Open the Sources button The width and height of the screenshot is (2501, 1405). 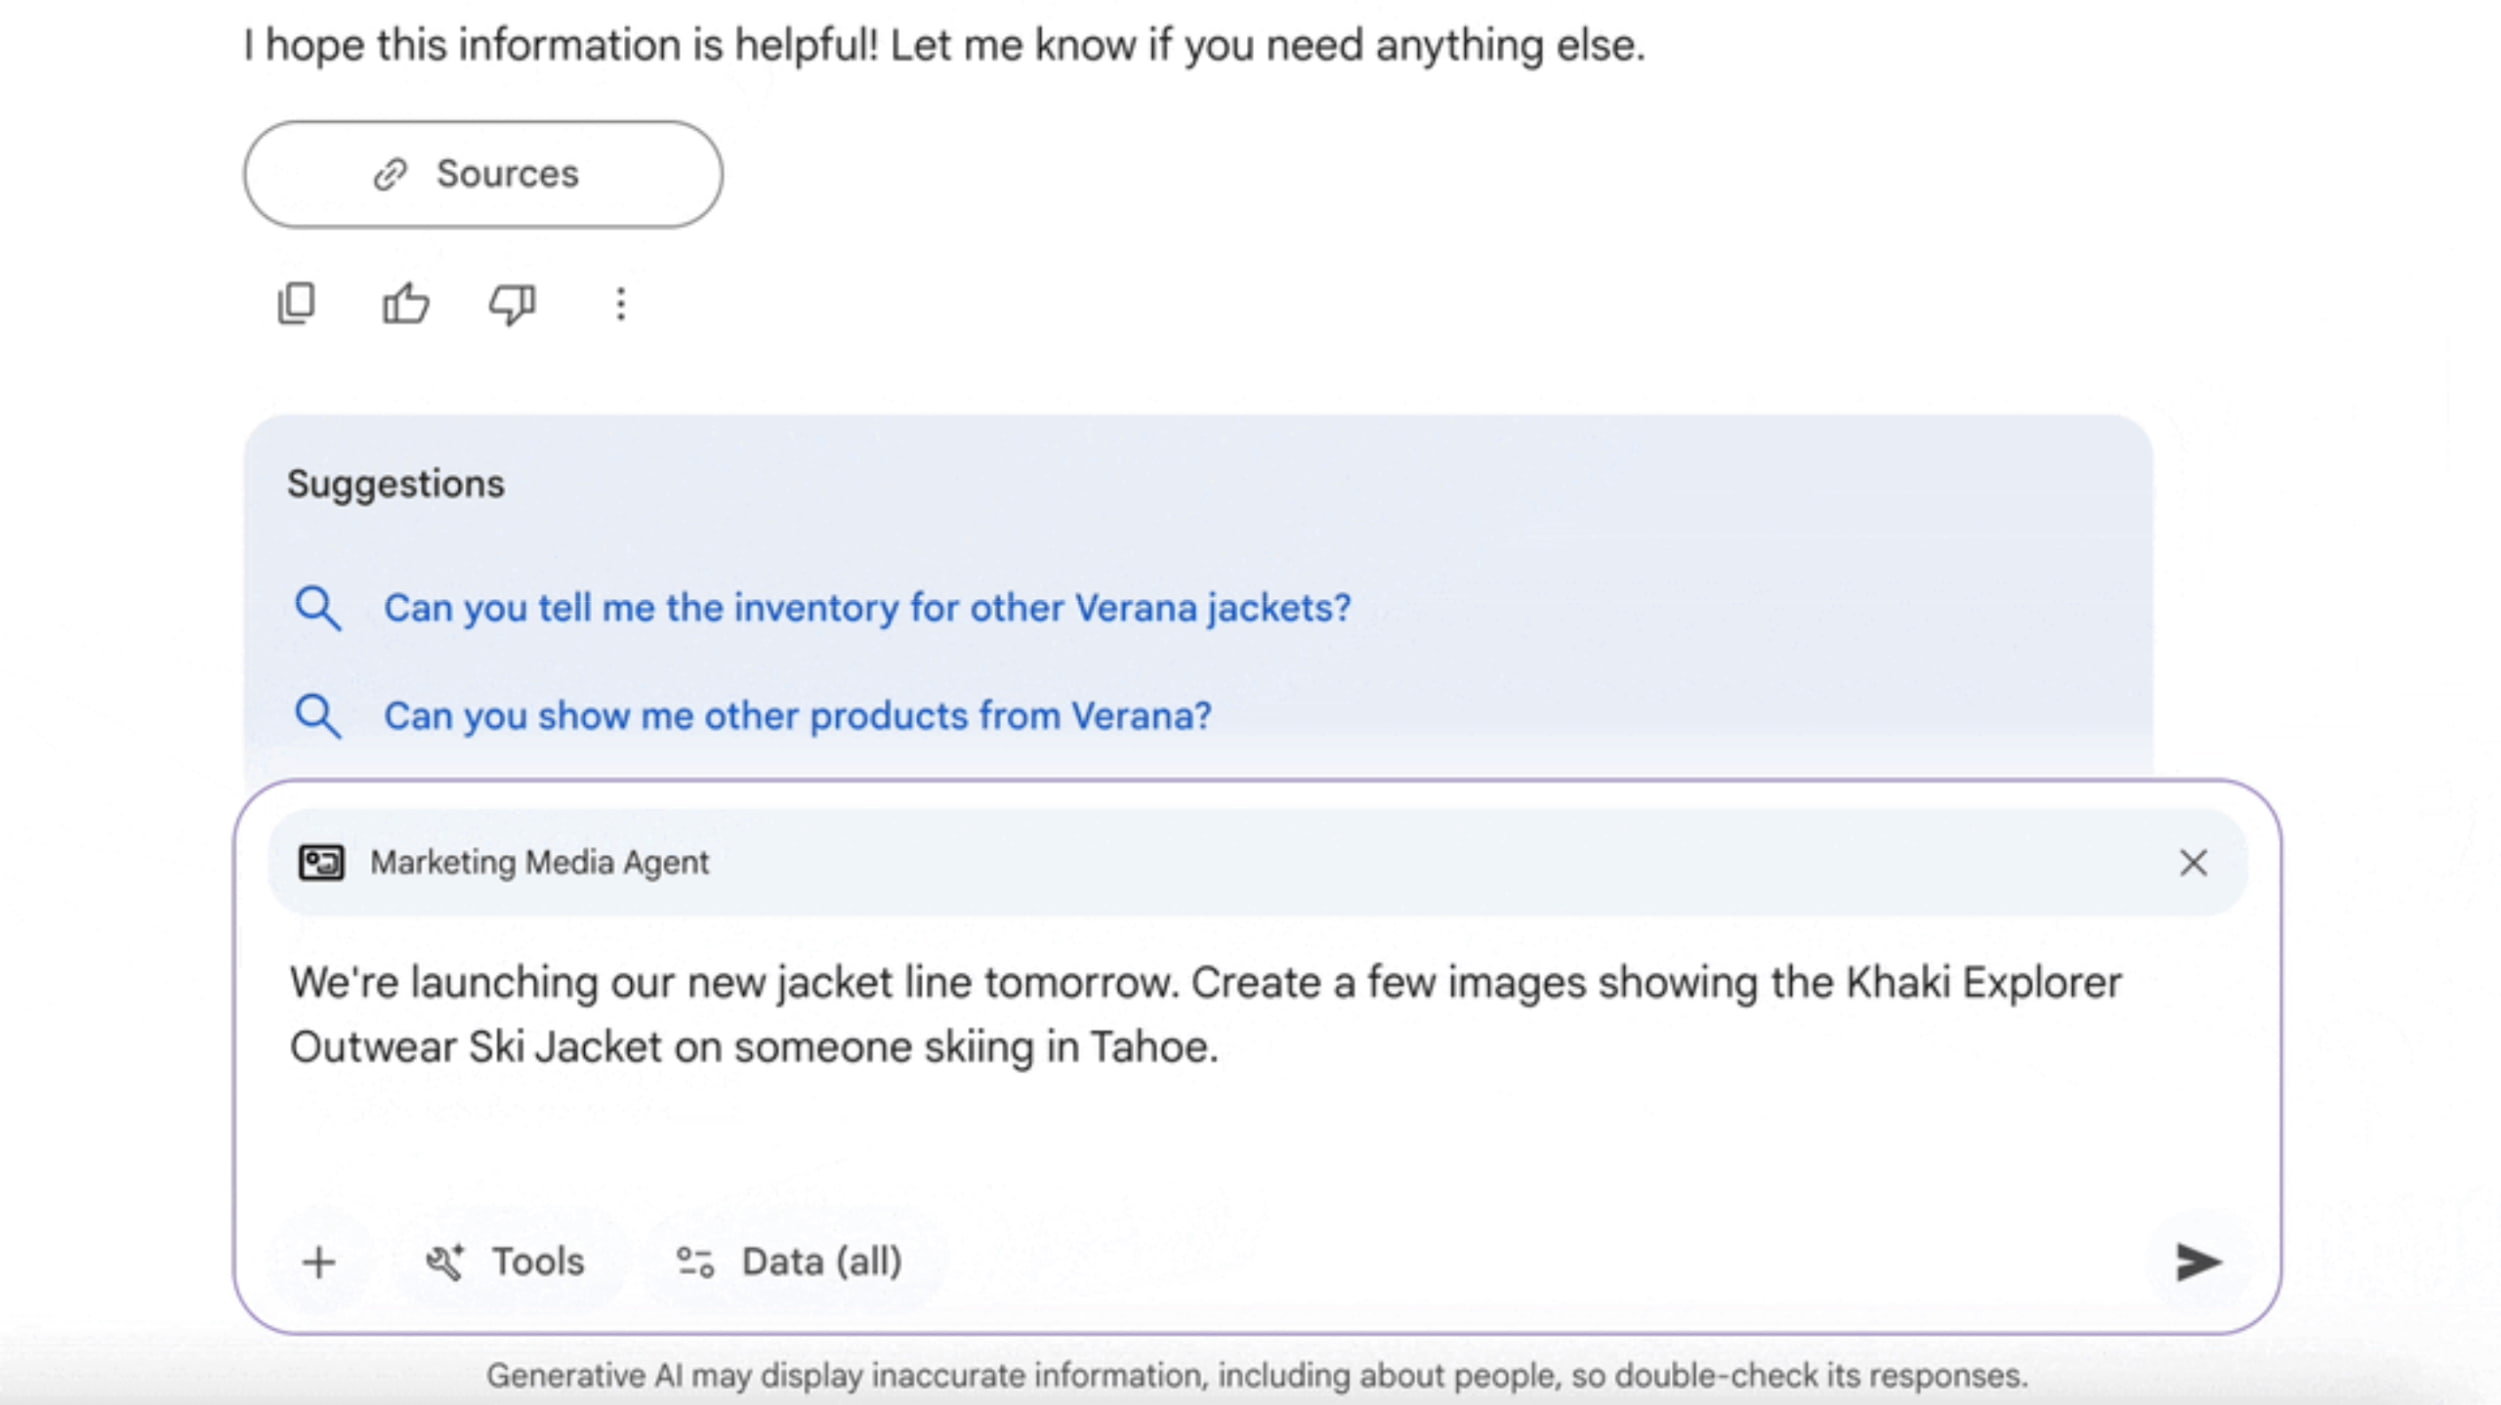pos(483,175)
